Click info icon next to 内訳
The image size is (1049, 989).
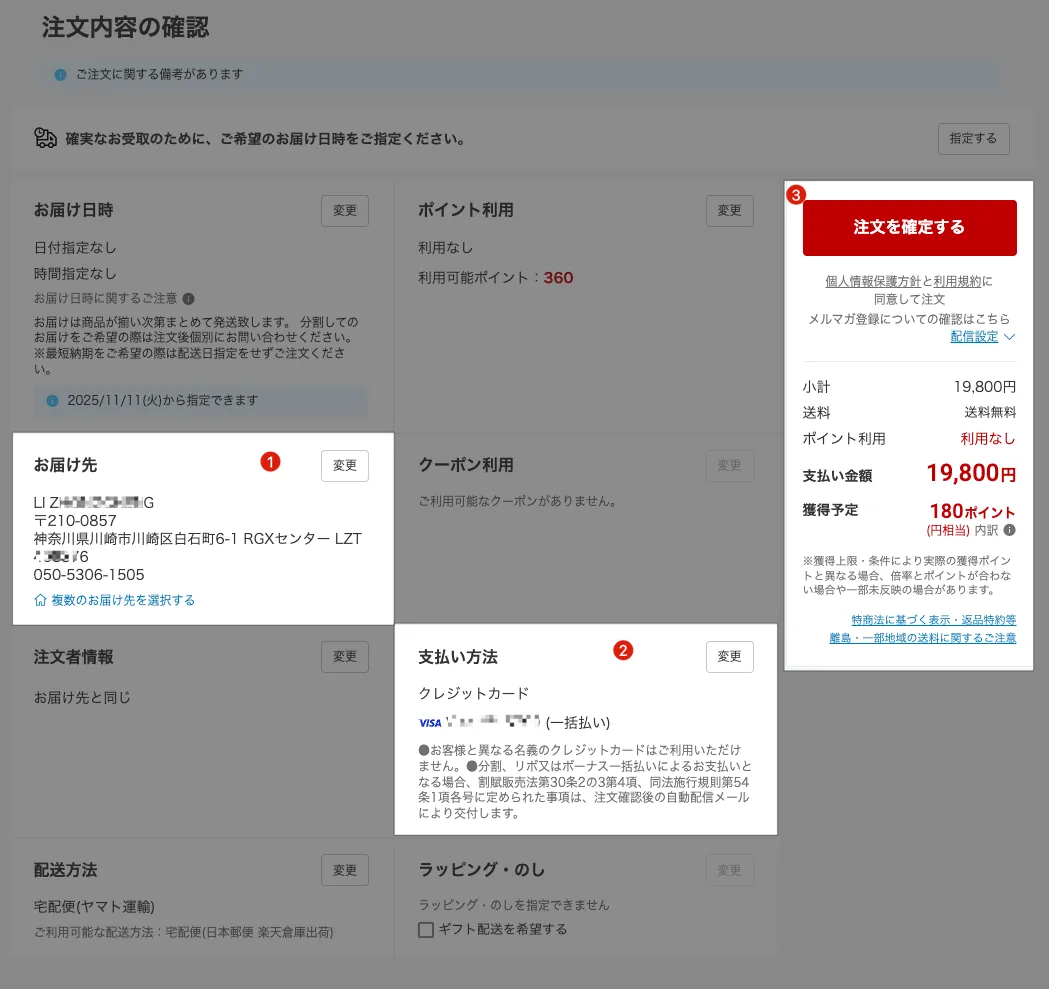point(1010,530)
